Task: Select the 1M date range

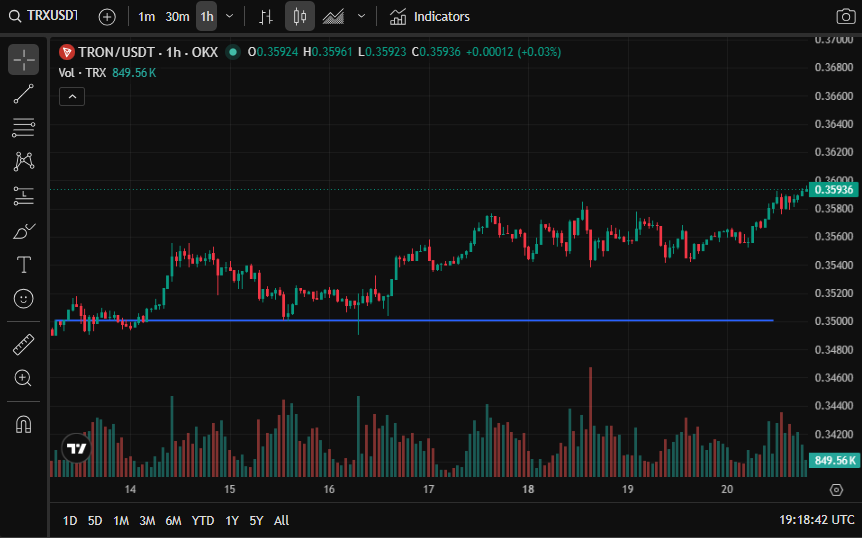Action: click(x=121, y=520)
